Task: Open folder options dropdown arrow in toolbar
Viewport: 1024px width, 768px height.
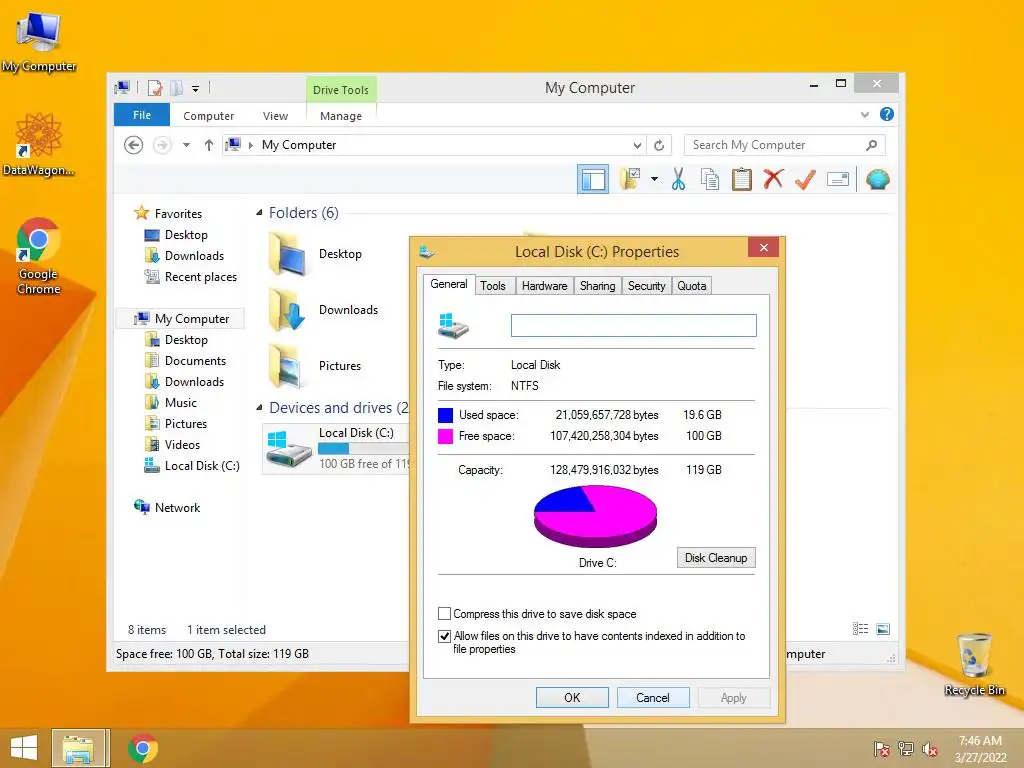Action: click(654, 179)
